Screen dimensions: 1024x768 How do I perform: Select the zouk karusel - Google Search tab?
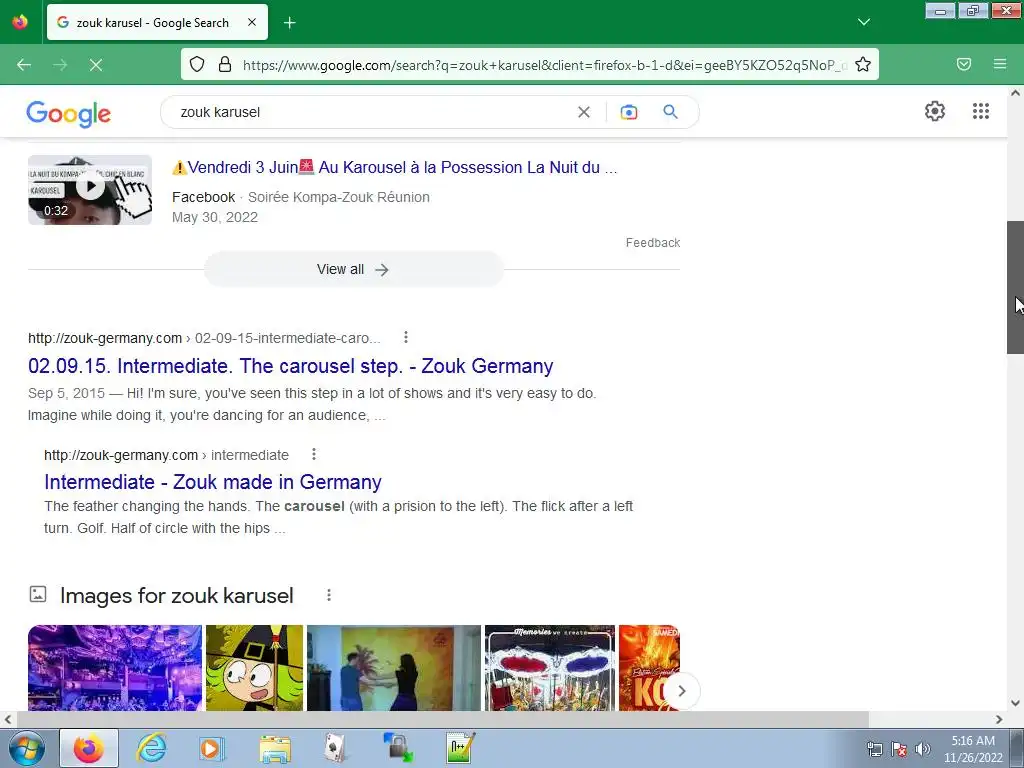157,22
